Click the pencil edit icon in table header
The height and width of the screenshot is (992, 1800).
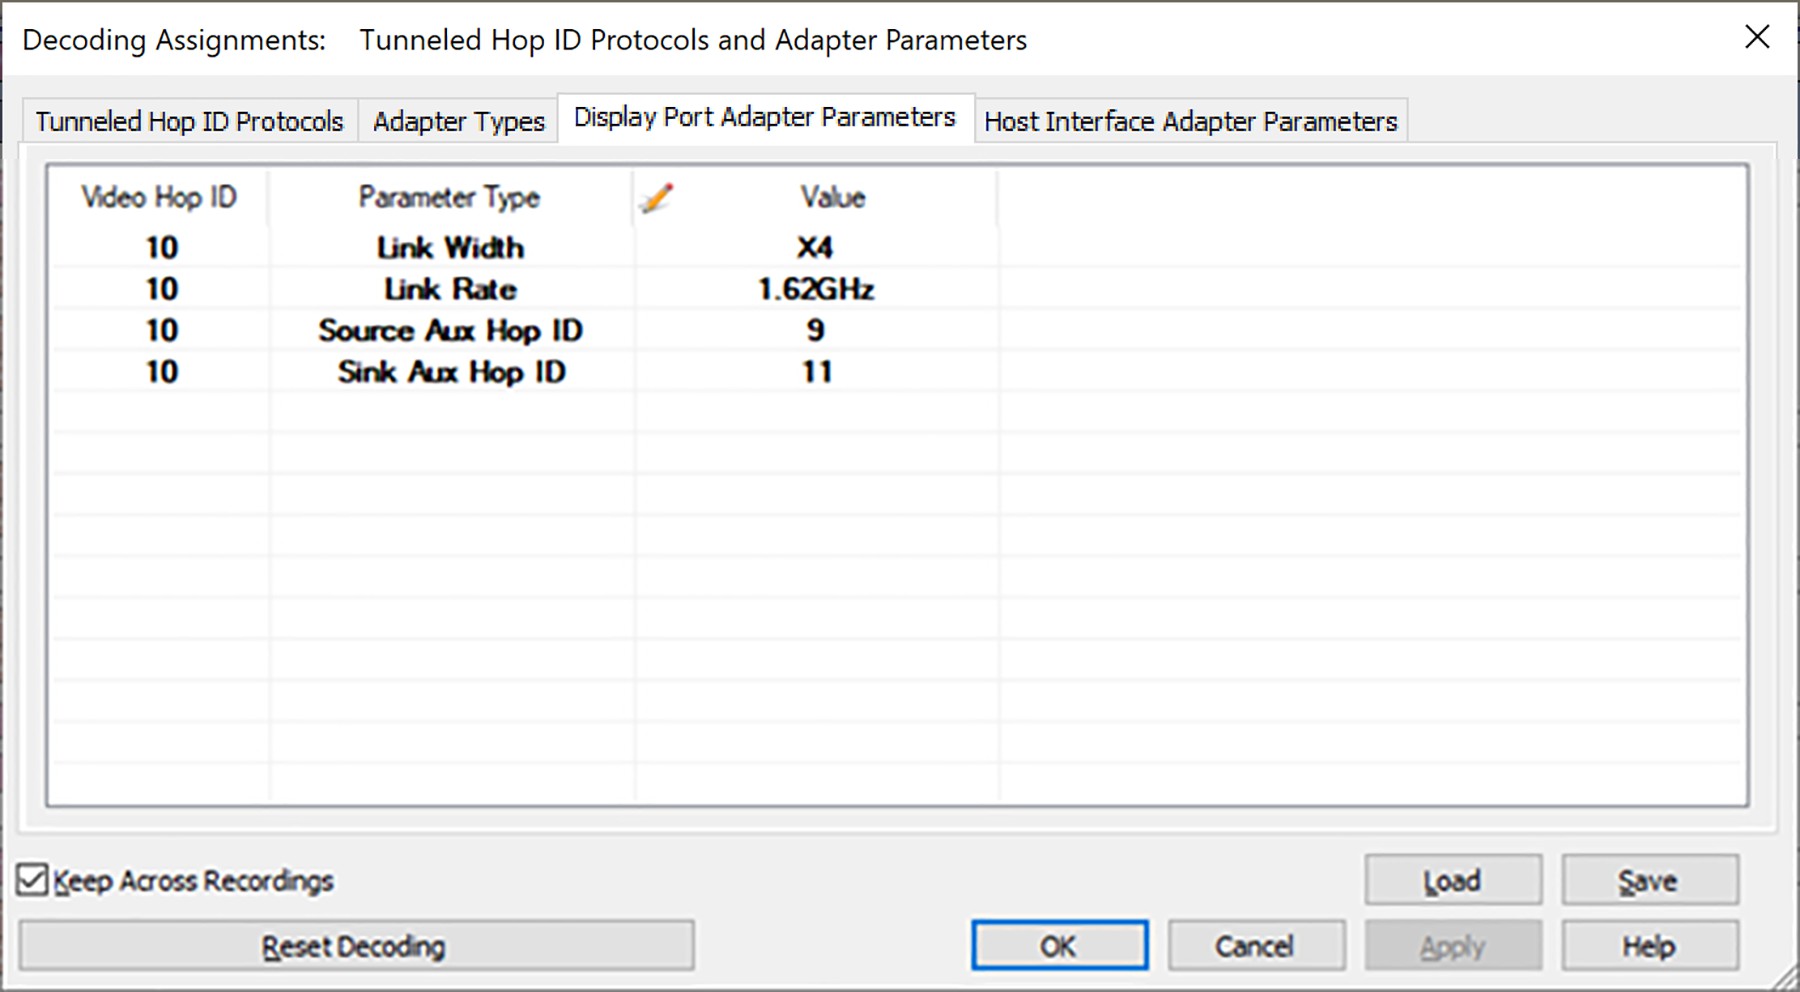pyautogui.click(x=656, y=197)
